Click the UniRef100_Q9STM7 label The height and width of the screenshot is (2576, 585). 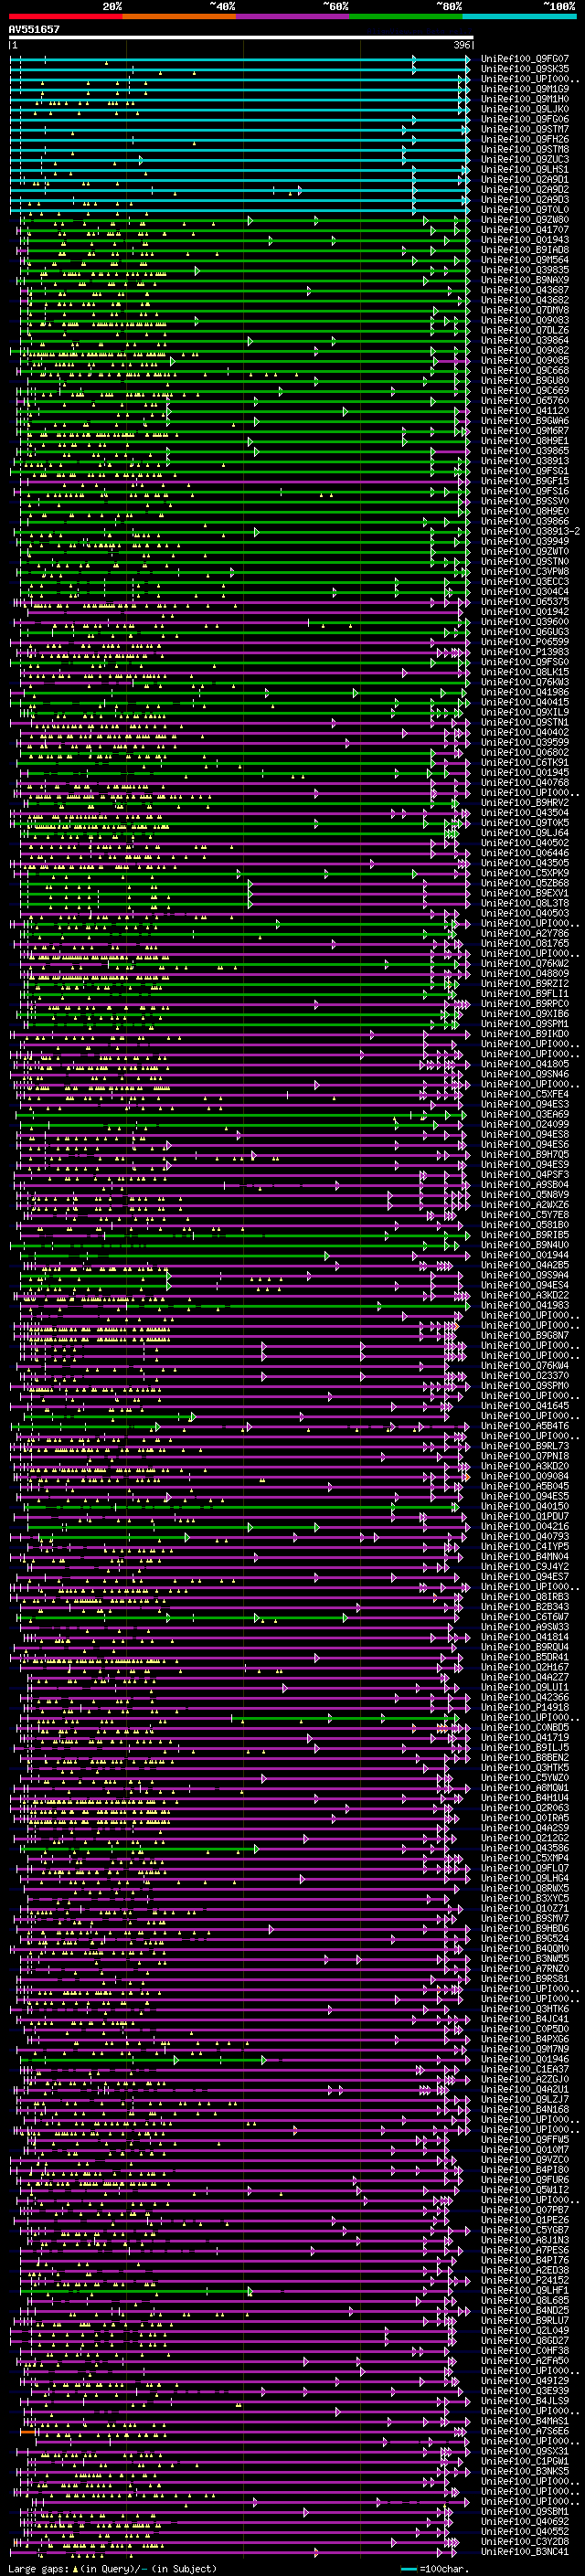point(524,129)
